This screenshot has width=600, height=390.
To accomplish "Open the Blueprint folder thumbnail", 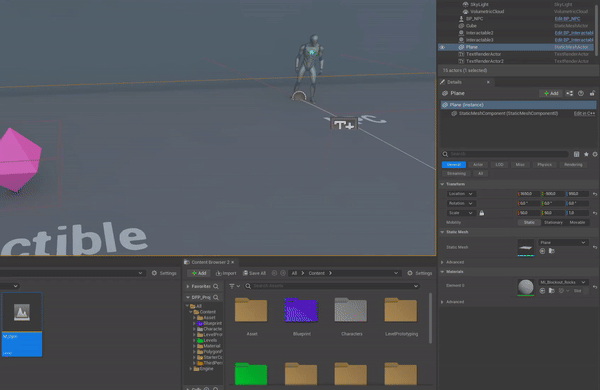I will [x=302, y=310].
